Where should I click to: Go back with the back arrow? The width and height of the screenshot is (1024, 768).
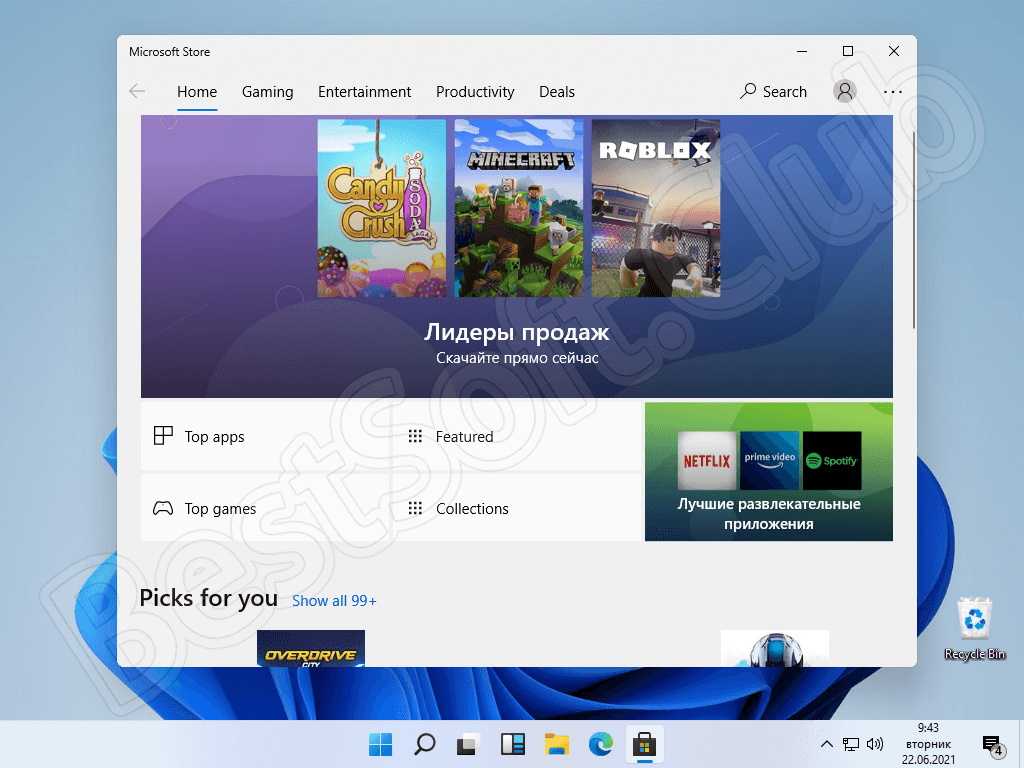137,91
